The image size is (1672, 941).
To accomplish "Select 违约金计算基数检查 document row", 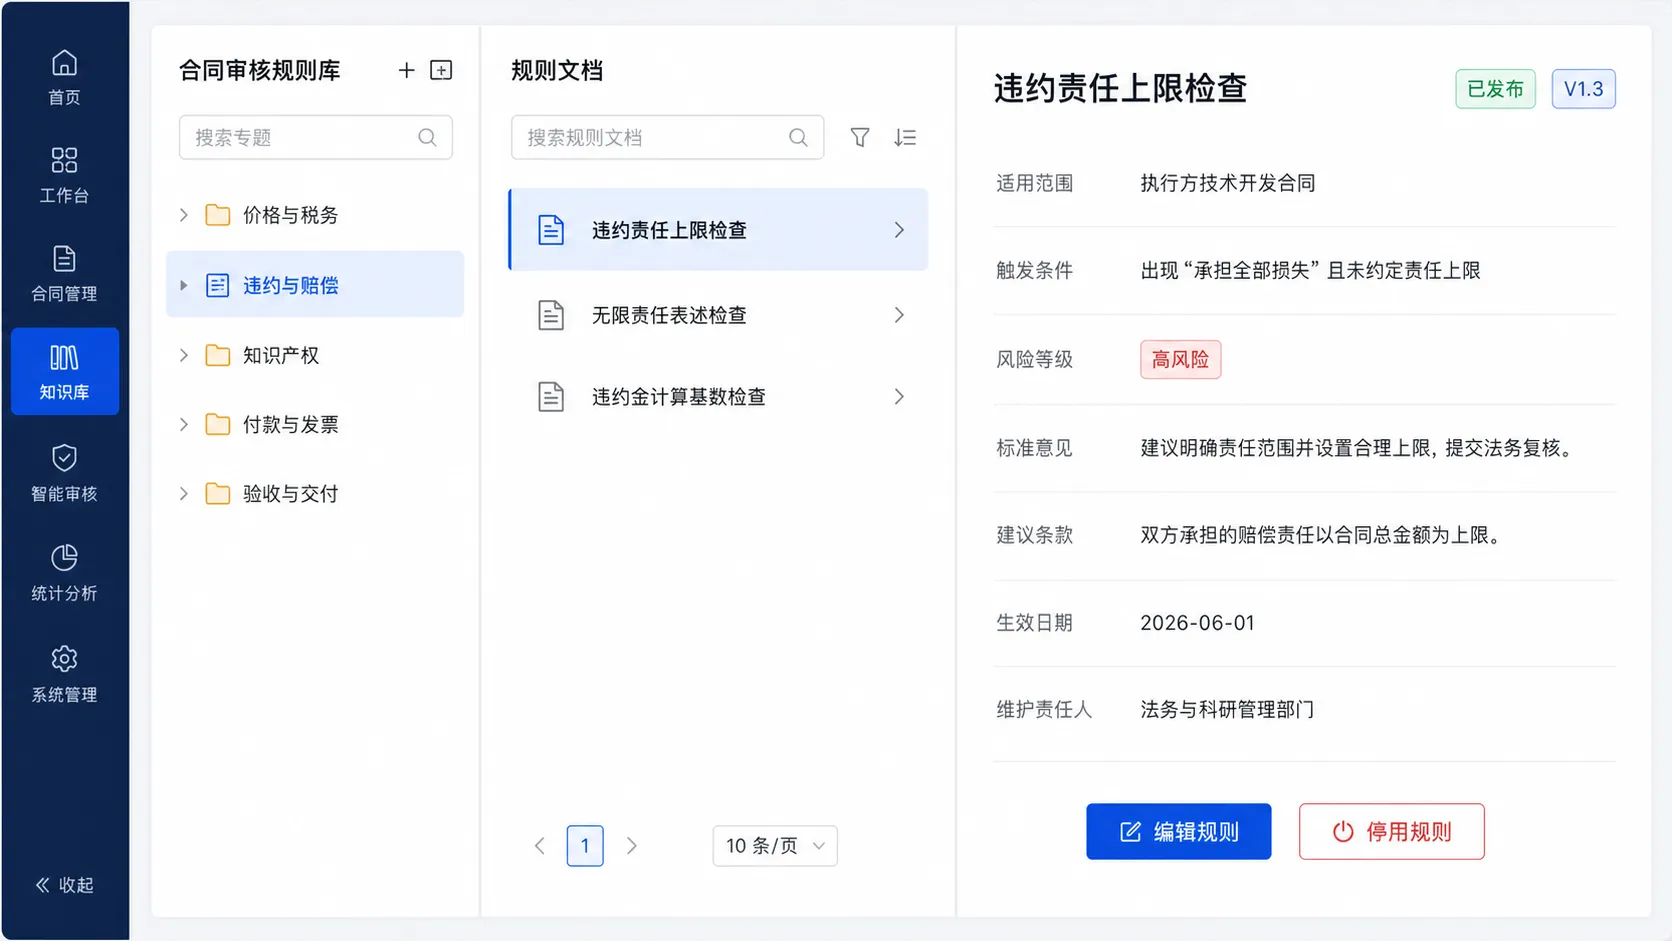I will tap(718, 397).
